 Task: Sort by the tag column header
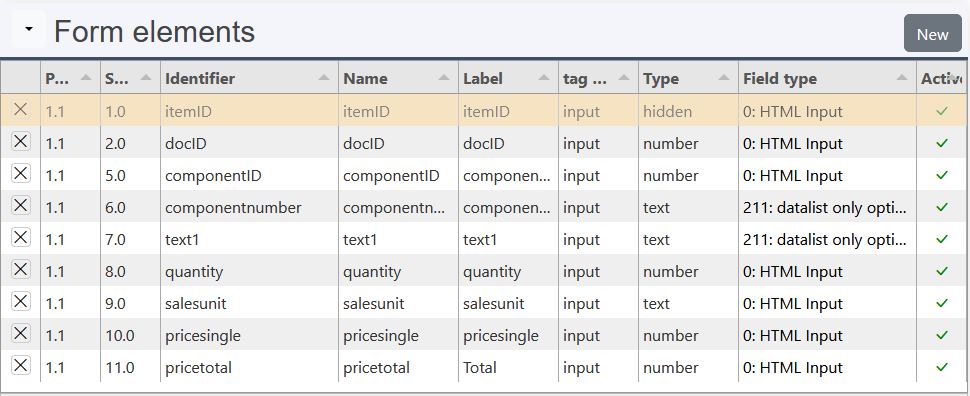598,79
